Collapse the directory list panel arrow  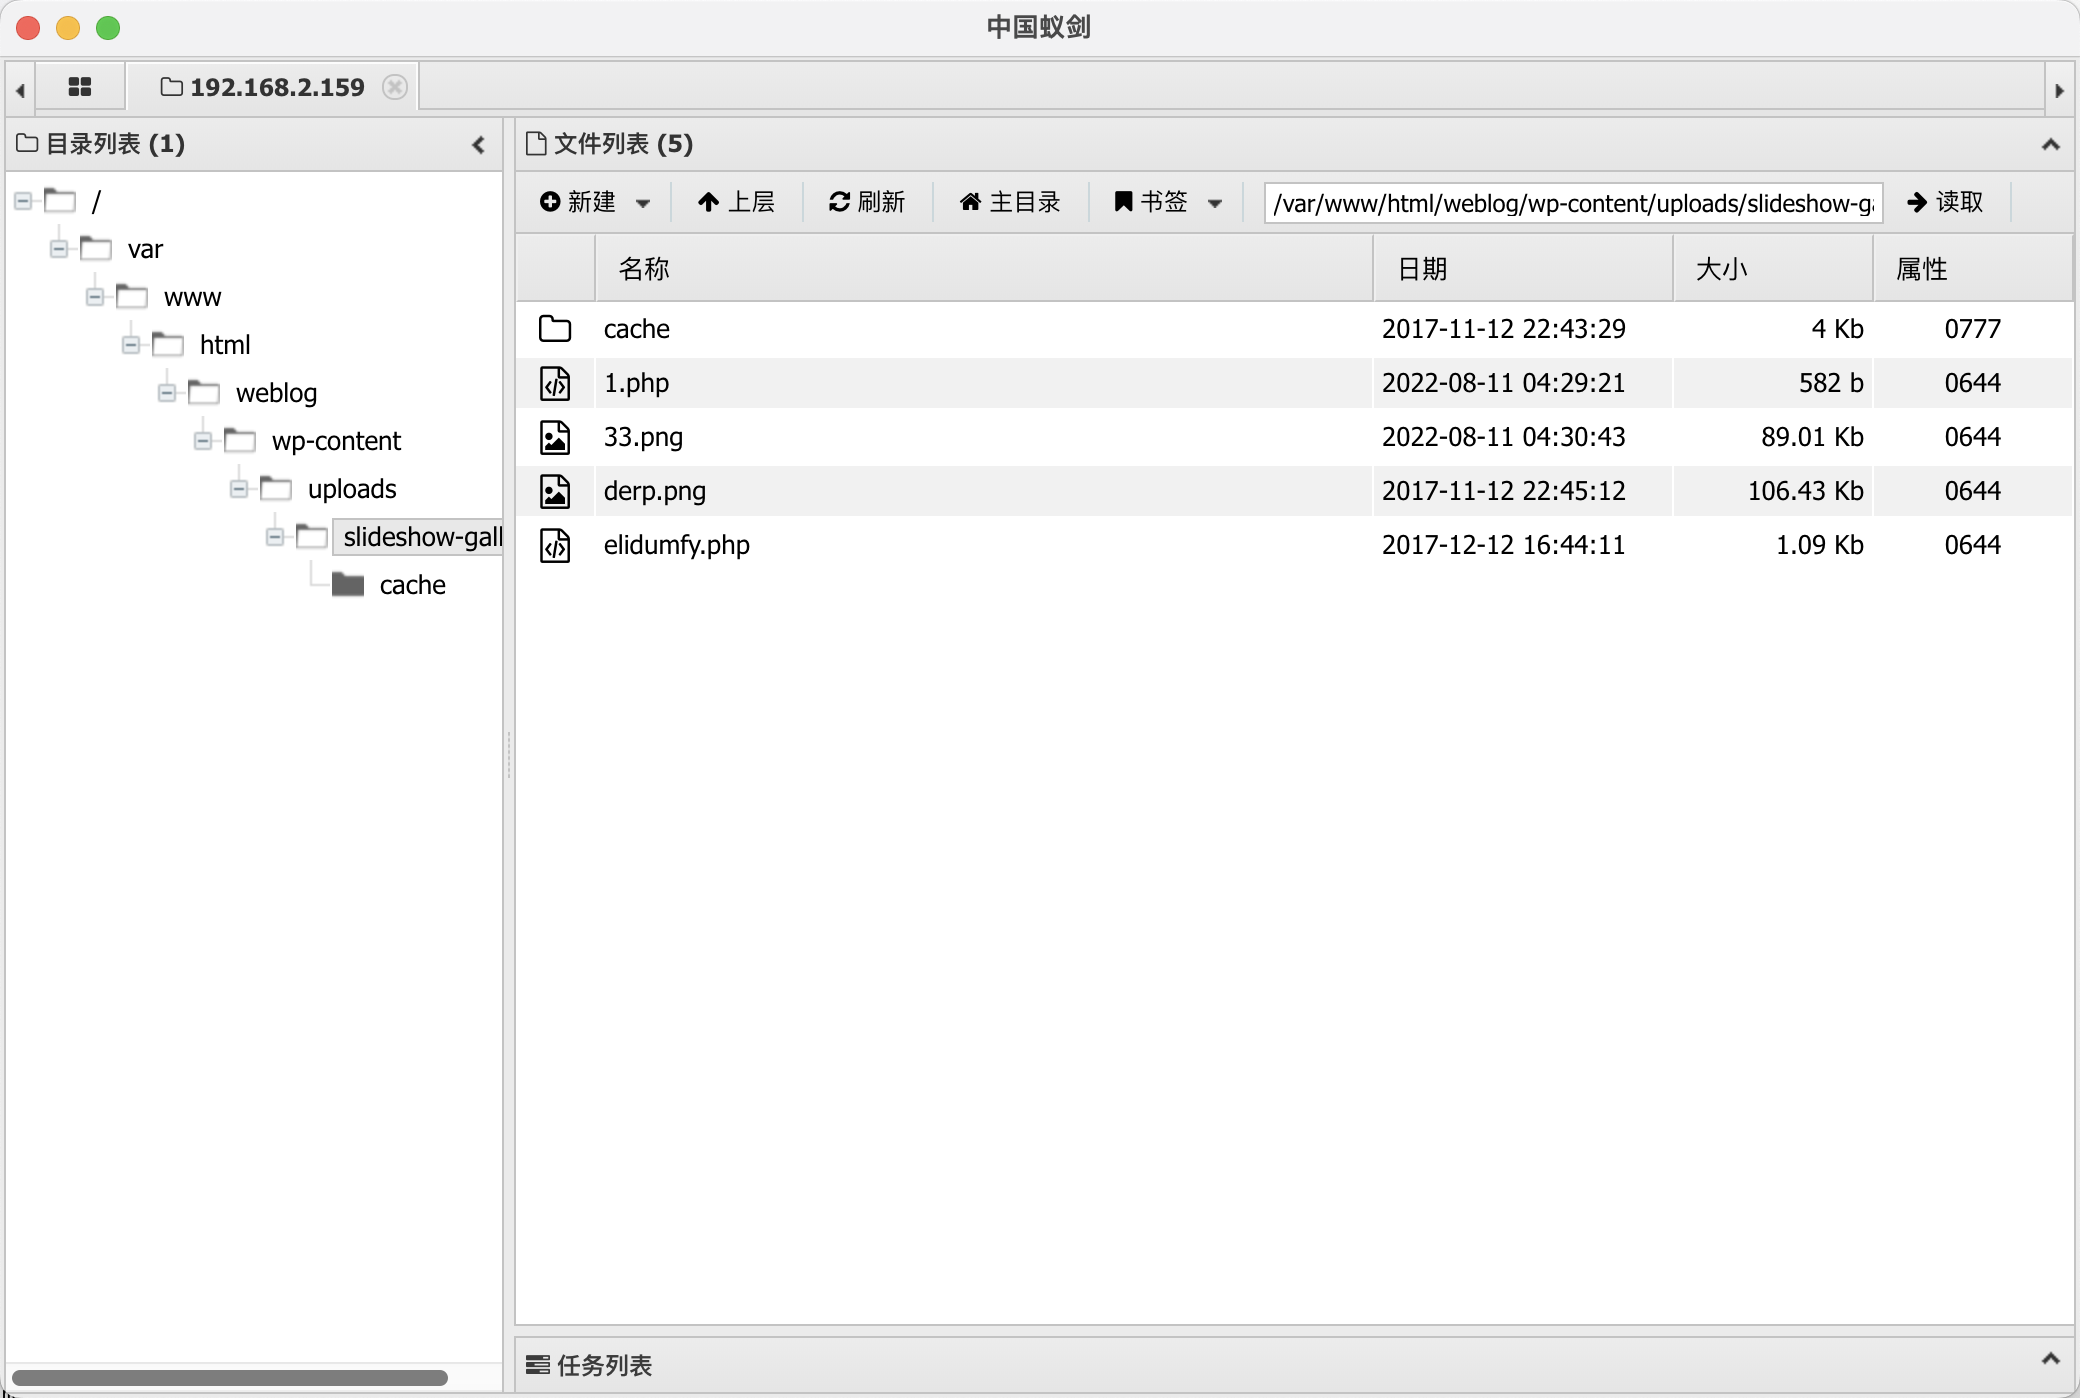[478, 145]
